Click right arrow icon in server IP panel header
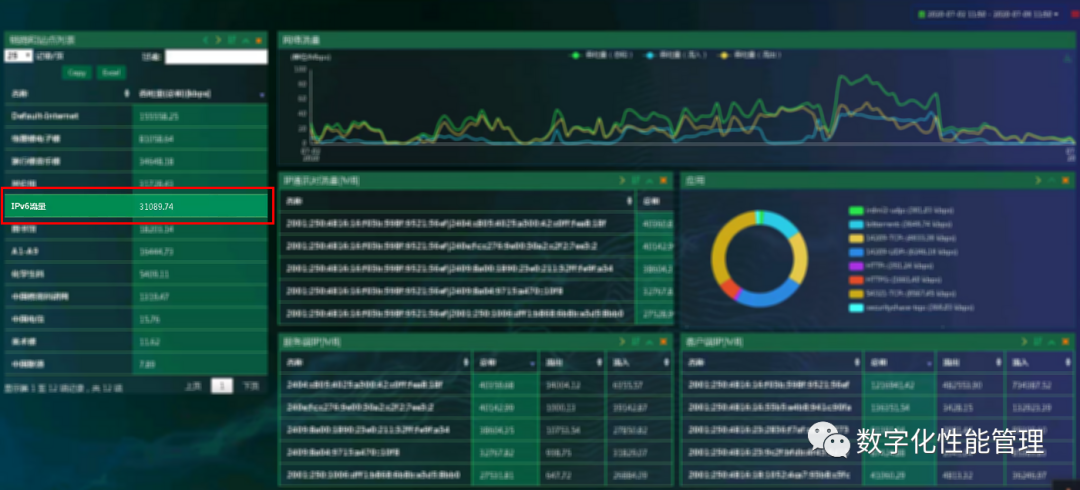Screen dimensions: 1080x490 point(622,341)
